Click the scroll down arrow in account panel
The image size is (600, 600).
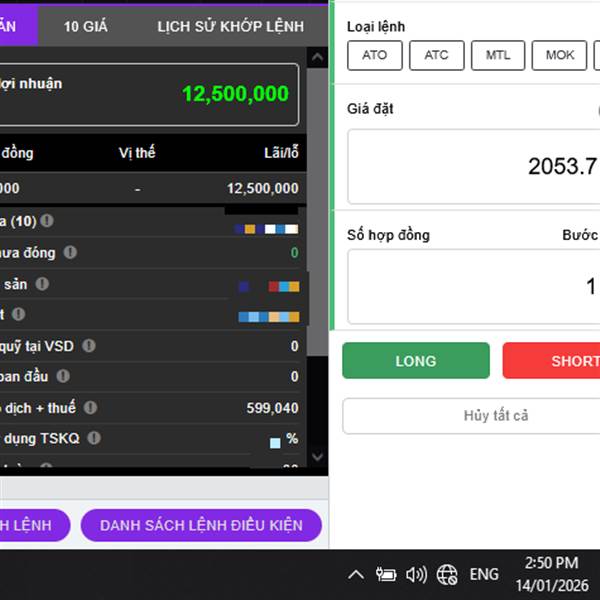coord(317,457)
